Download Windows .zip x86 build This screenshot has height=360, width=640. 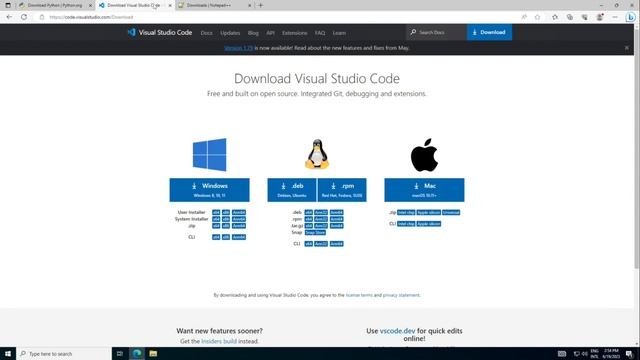tap(226, 226)
